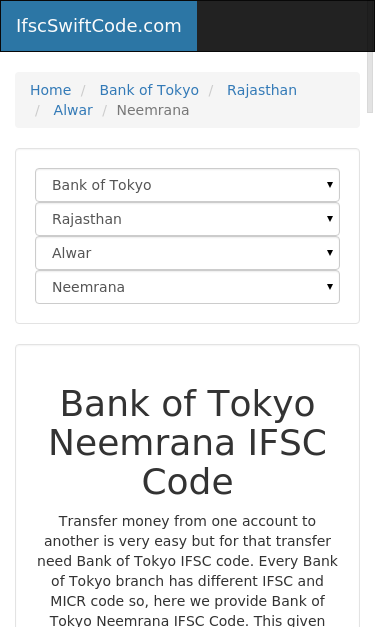Screen dimensions: 375x627
Task: Click the arrow icon on Neemrana selector
Action: [330, 287]
